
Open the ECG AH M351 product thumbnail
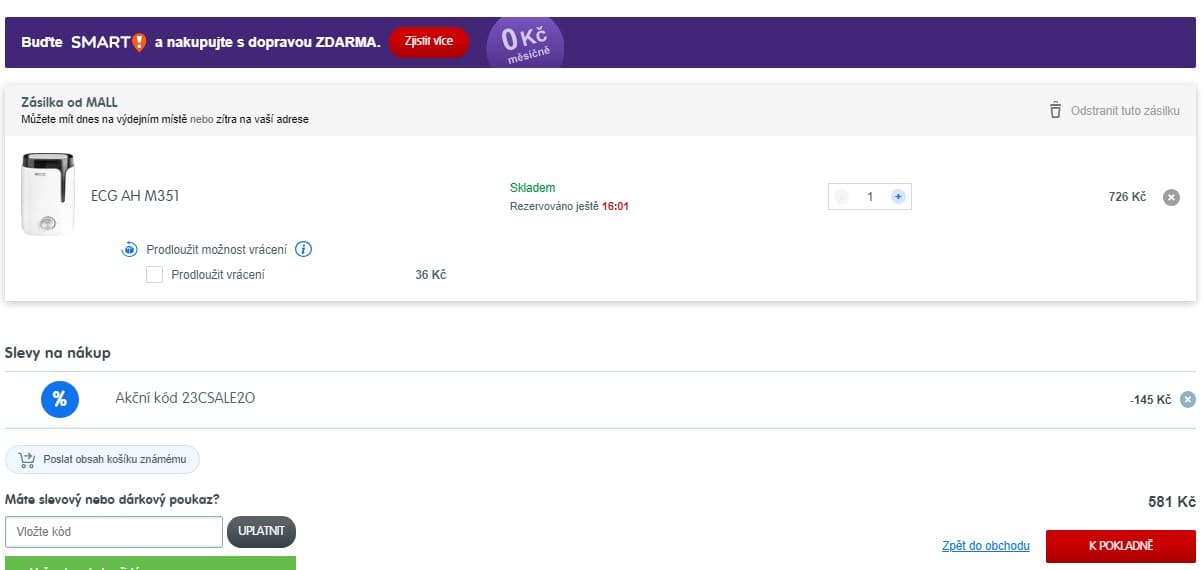(47, 194)
